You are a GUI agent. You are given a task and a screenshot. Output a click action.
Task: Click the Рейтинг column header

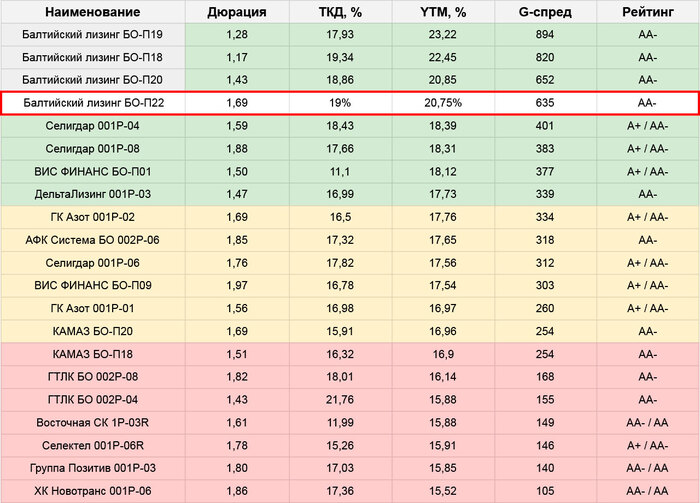point(646,12)
